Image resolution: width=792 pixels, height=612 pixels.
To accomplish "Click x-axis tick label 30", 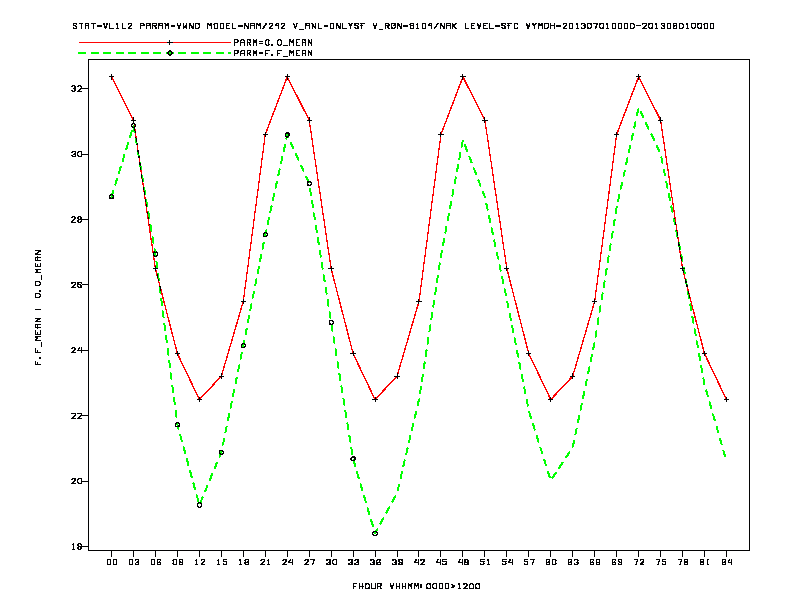I will [x=331, y=562].
